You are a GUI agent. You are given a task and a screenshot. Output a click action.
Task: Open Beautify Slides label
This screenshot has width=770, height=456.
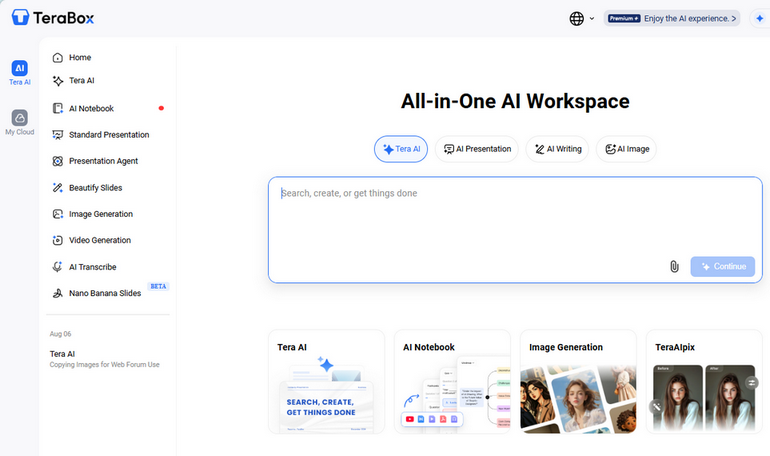click(x=96, y=188)
